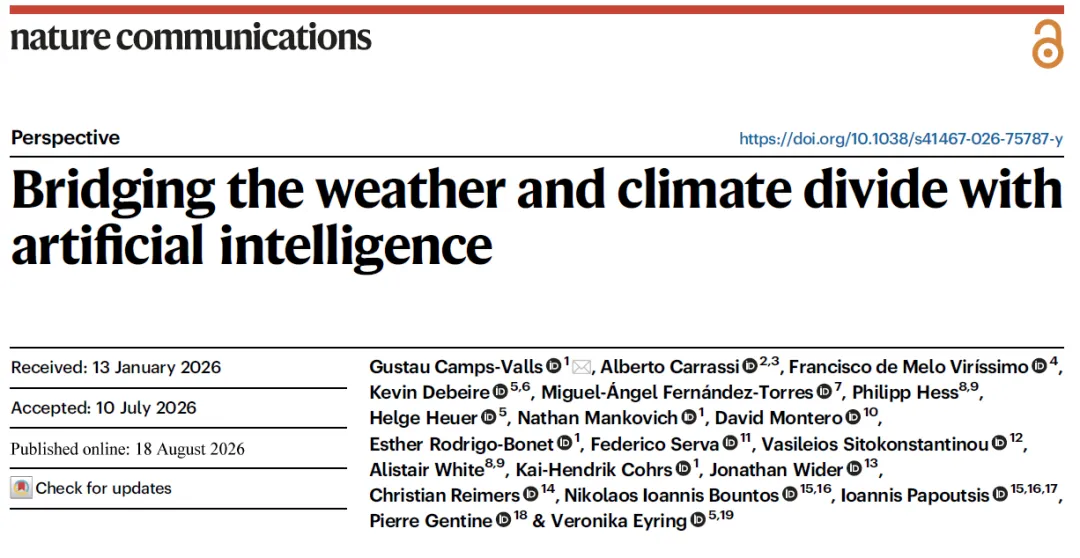The width and height of the screenshot is (1080, 558).
Task: Select the author name Gustau Camps-Valls
Action: click(x=456, y=368)
